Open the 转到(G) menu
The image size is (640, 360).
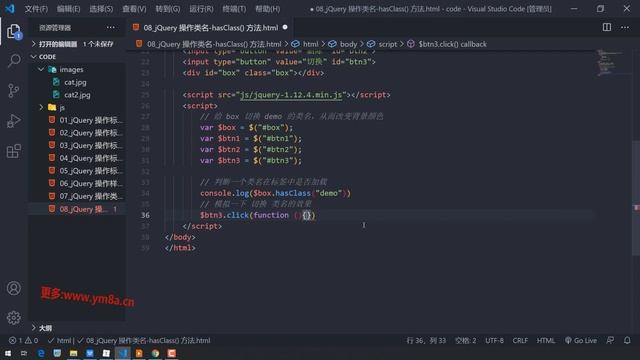coord(167,9)
